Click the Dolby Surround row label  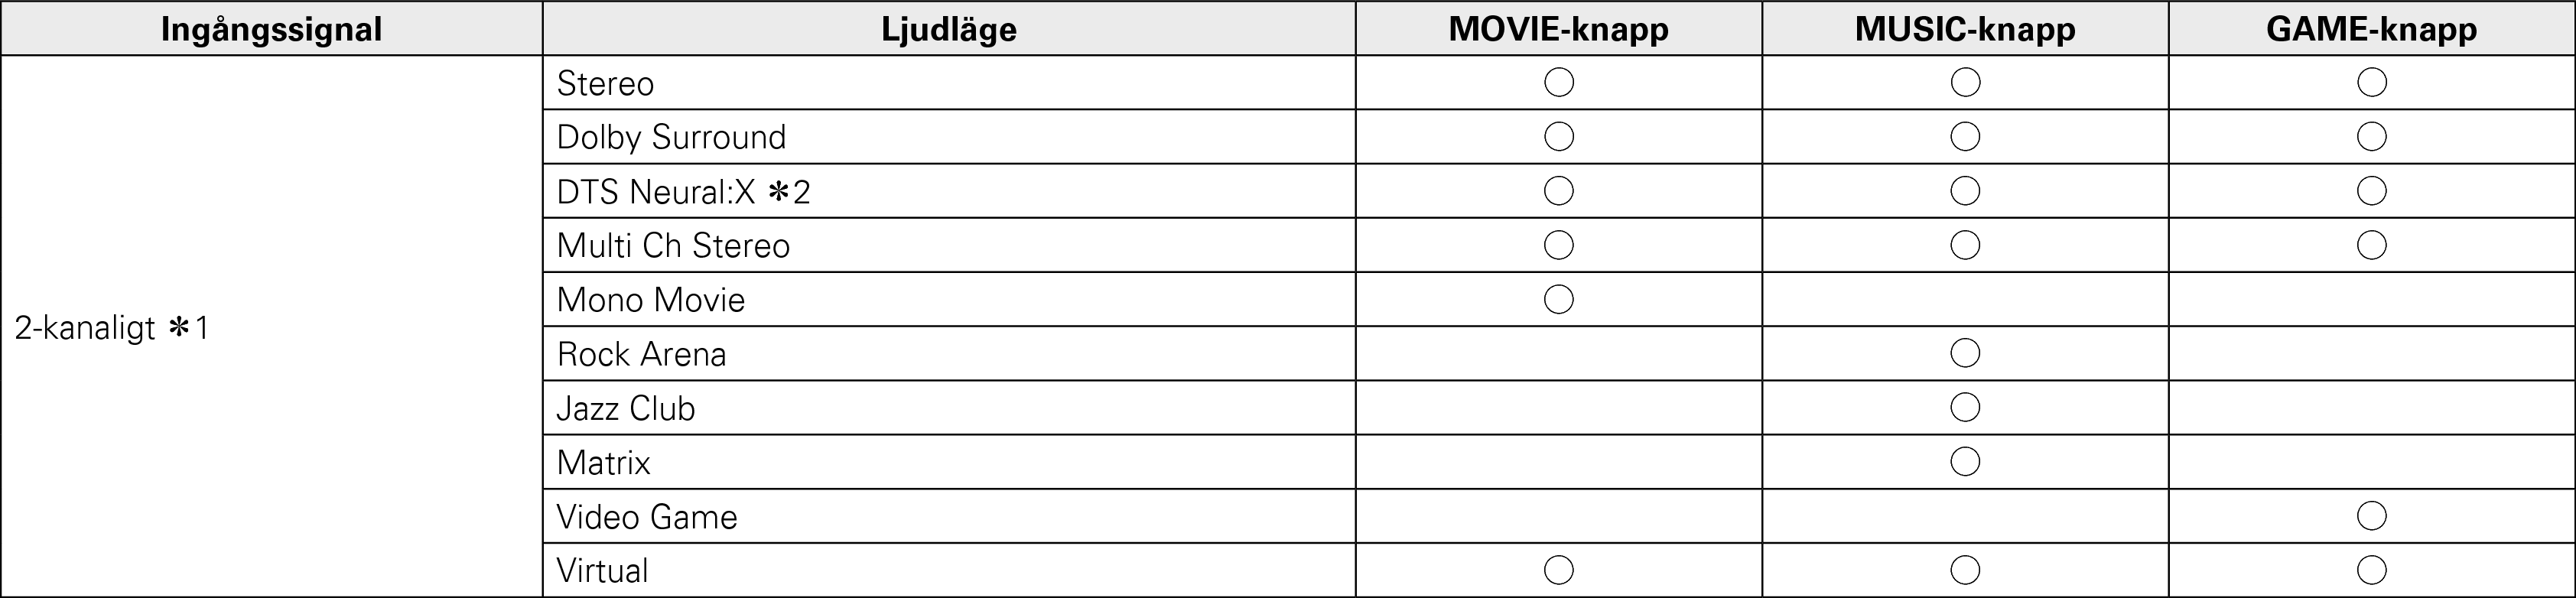[671, 137]
